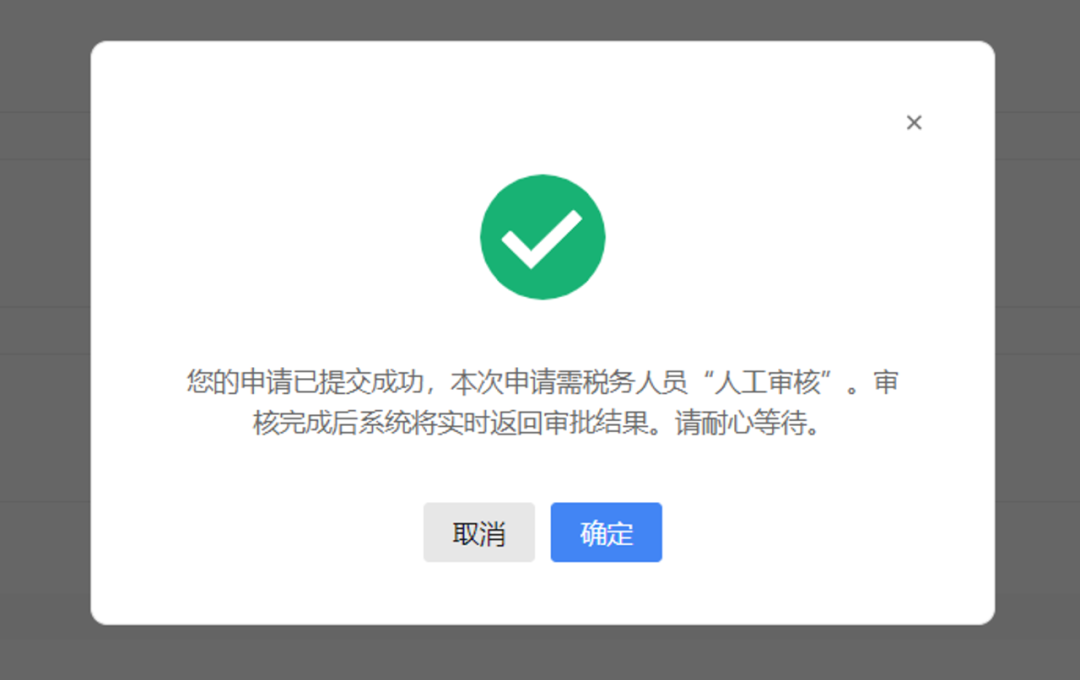Image resolution: width=1080 pixels, height=680 pixels.
Task: Click the 您的申请已提交成功 message text
Action: 305,382
